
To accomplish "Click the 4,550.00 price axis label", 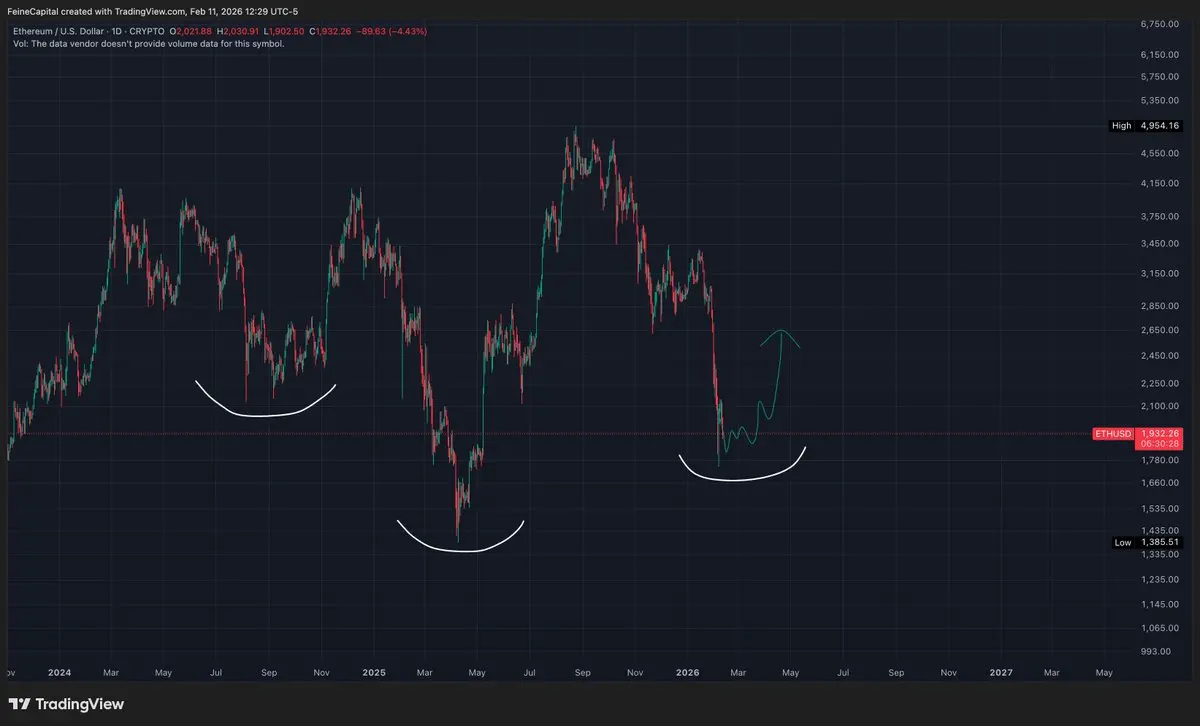I will coord(1160,153).
